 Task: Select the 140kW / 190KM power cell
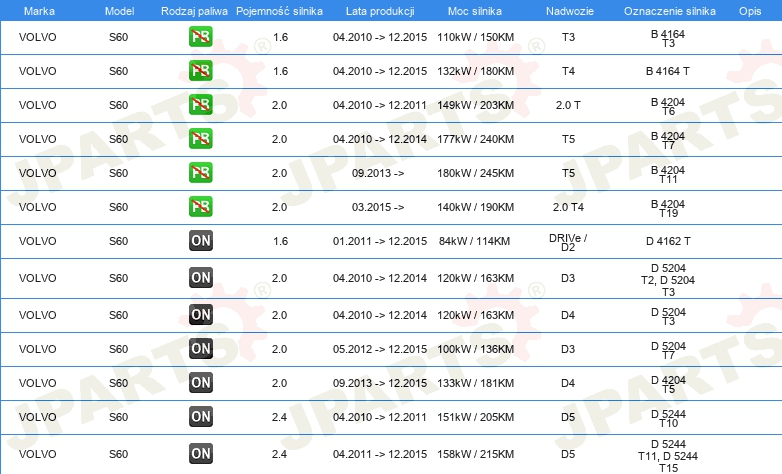coord(475,207)
